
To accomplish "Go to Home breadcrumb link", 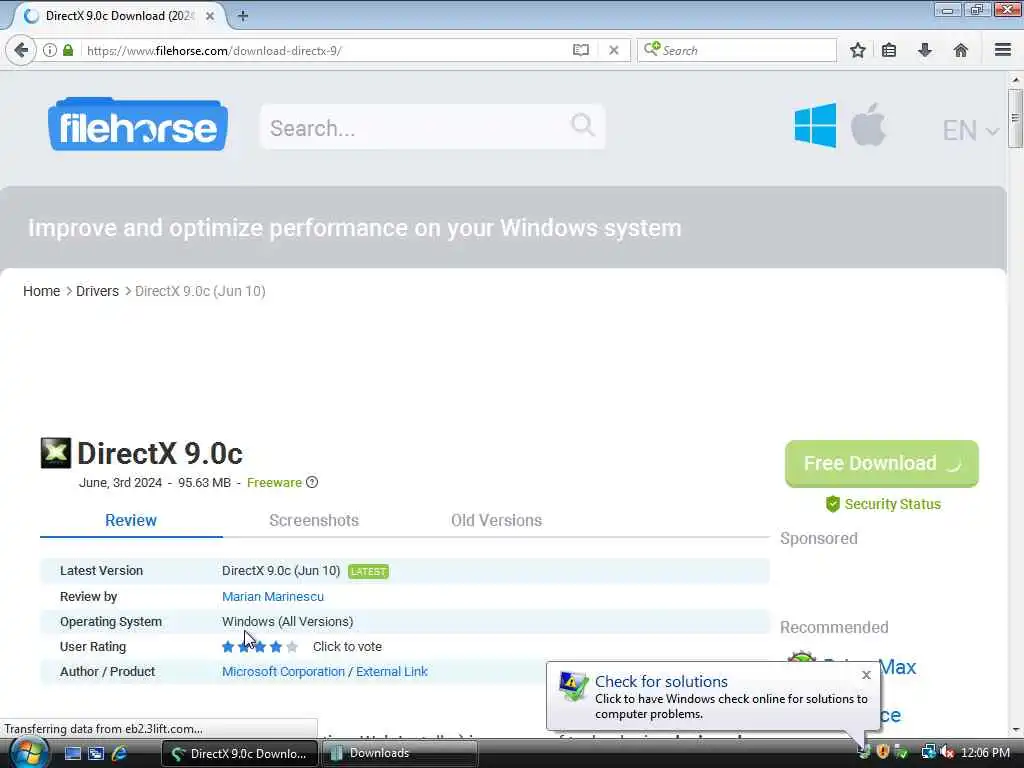I will (x=41, y=291).
